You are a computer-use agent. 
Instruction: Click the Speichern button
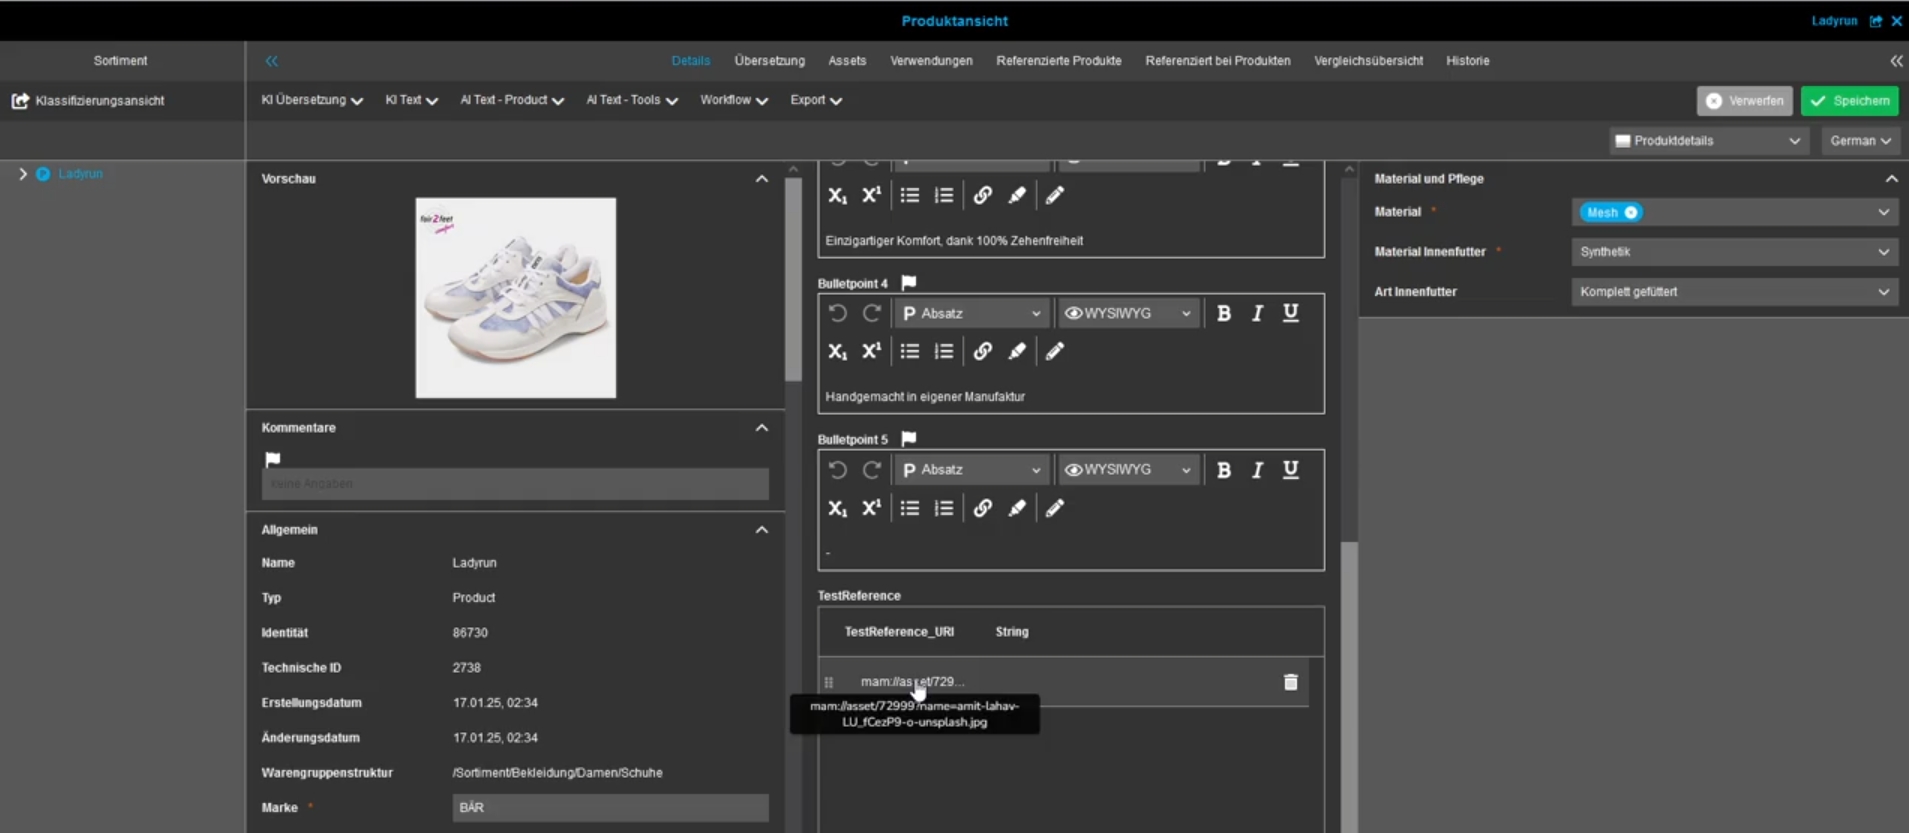(1849, 101)
